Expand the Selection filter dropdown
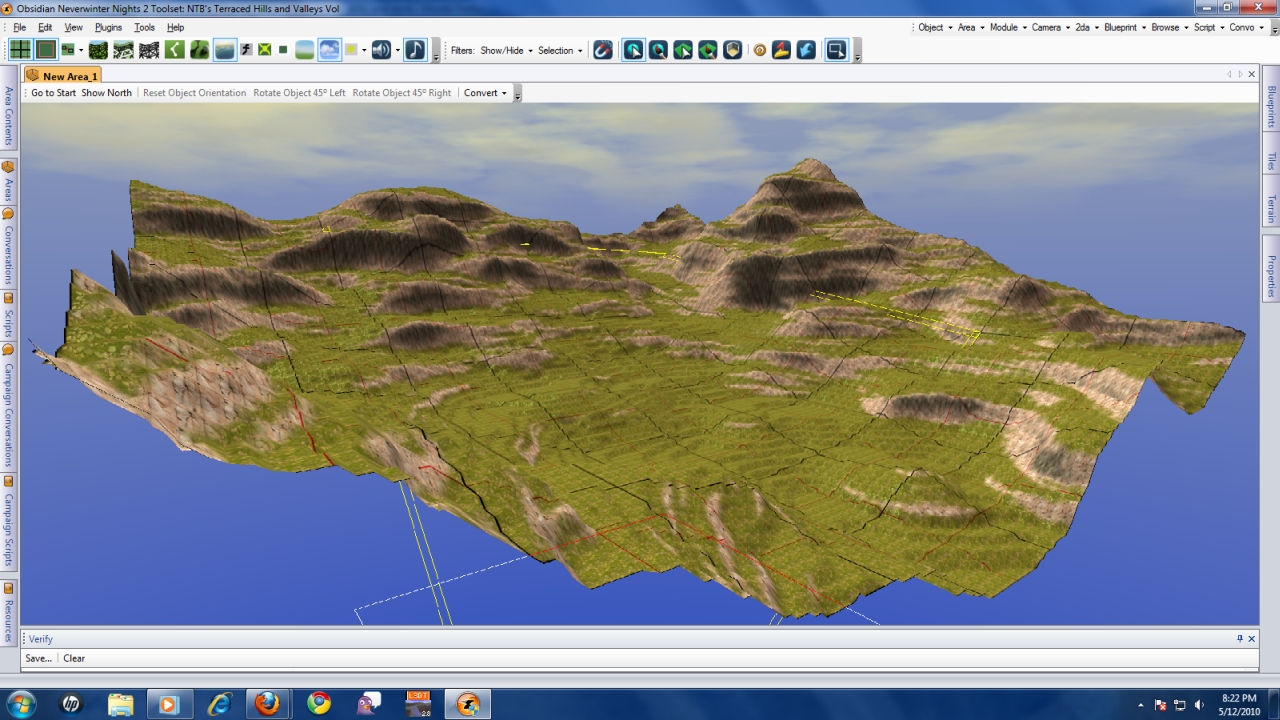1280x720 pixels. 560,51
